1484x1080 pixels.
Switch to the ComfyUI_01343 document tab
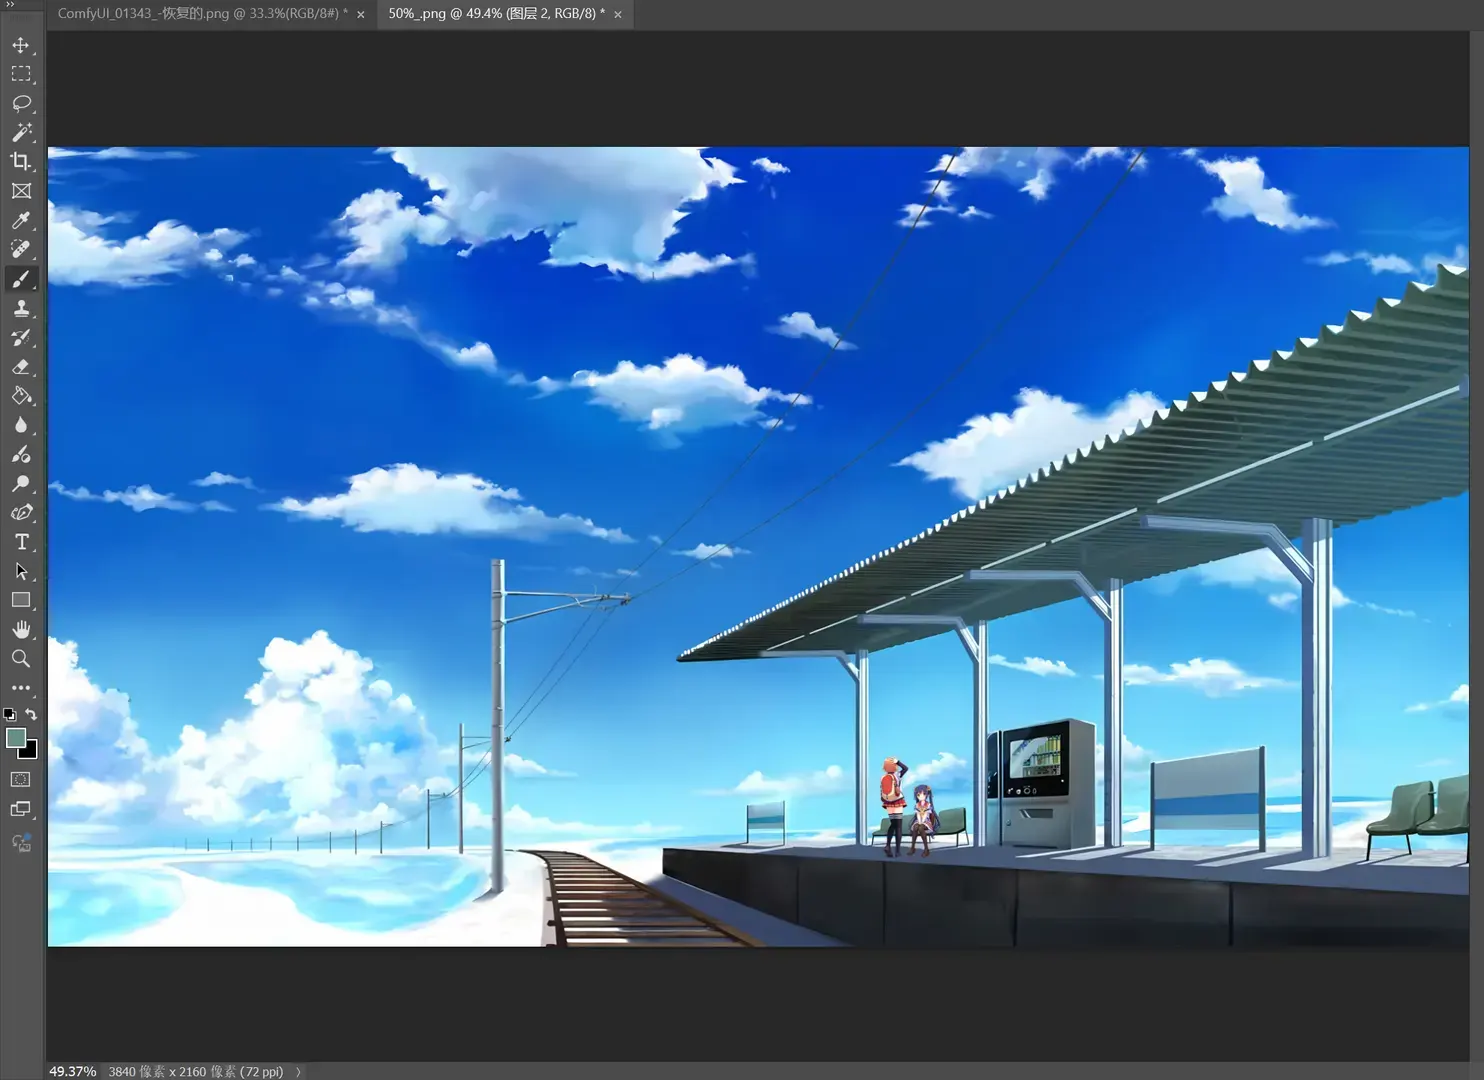[202, 14]
